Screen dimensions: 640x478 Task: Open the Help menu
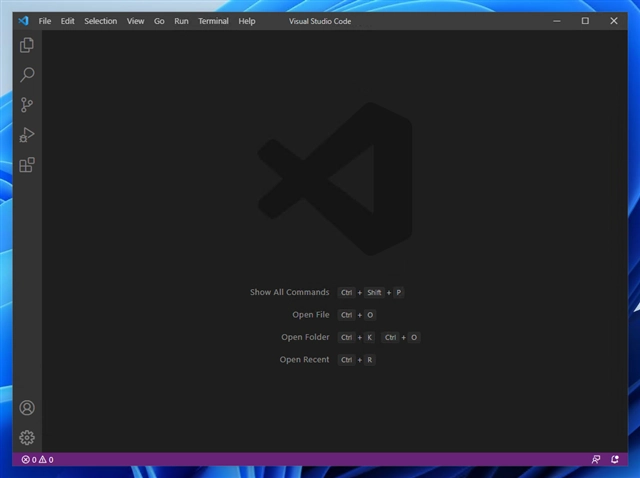coord(247,21)
